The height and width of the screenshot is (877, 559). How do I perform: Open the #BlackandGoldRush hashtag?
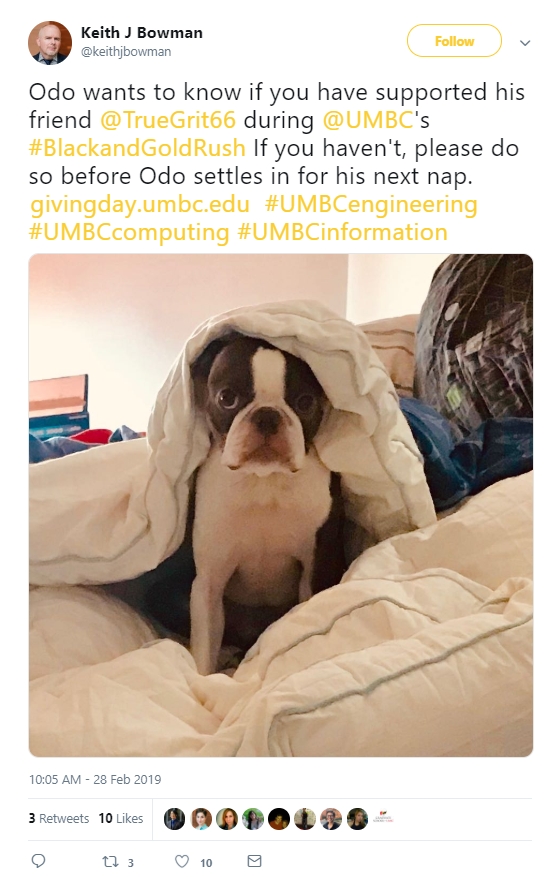(137, 148)
